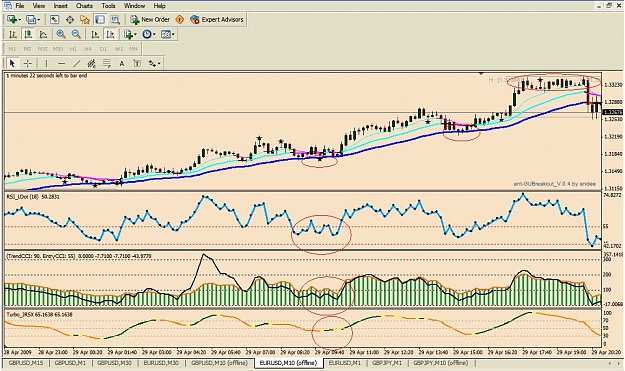The width and height of the screenshot is (625, 371).
Task: Select the EURUSD,M10 (offline) tab
Action: pyautogui.click(x=288, y=363)
